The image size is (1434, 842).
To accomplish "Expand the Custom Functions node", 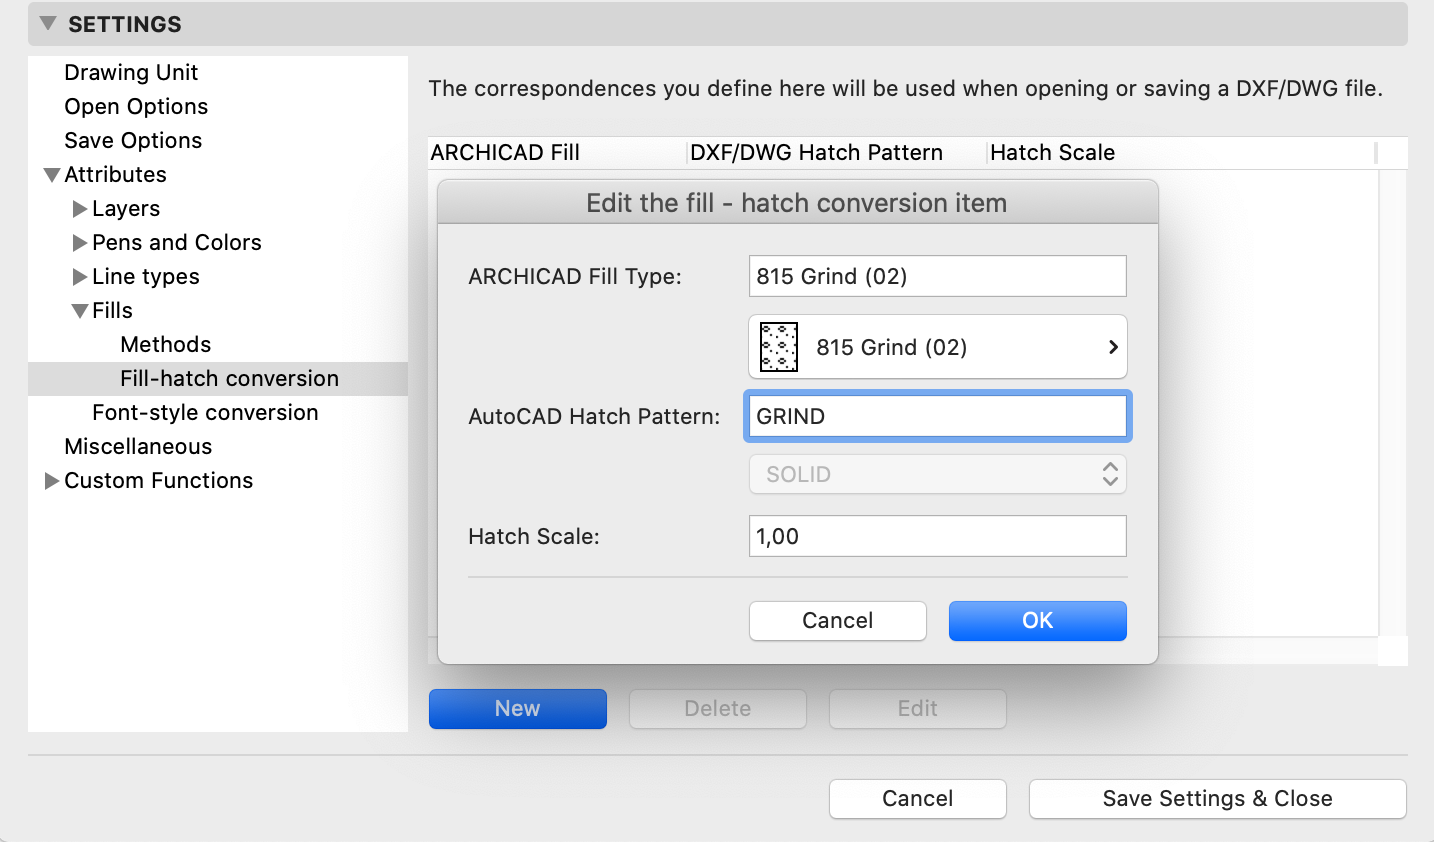I will [52, 481].
